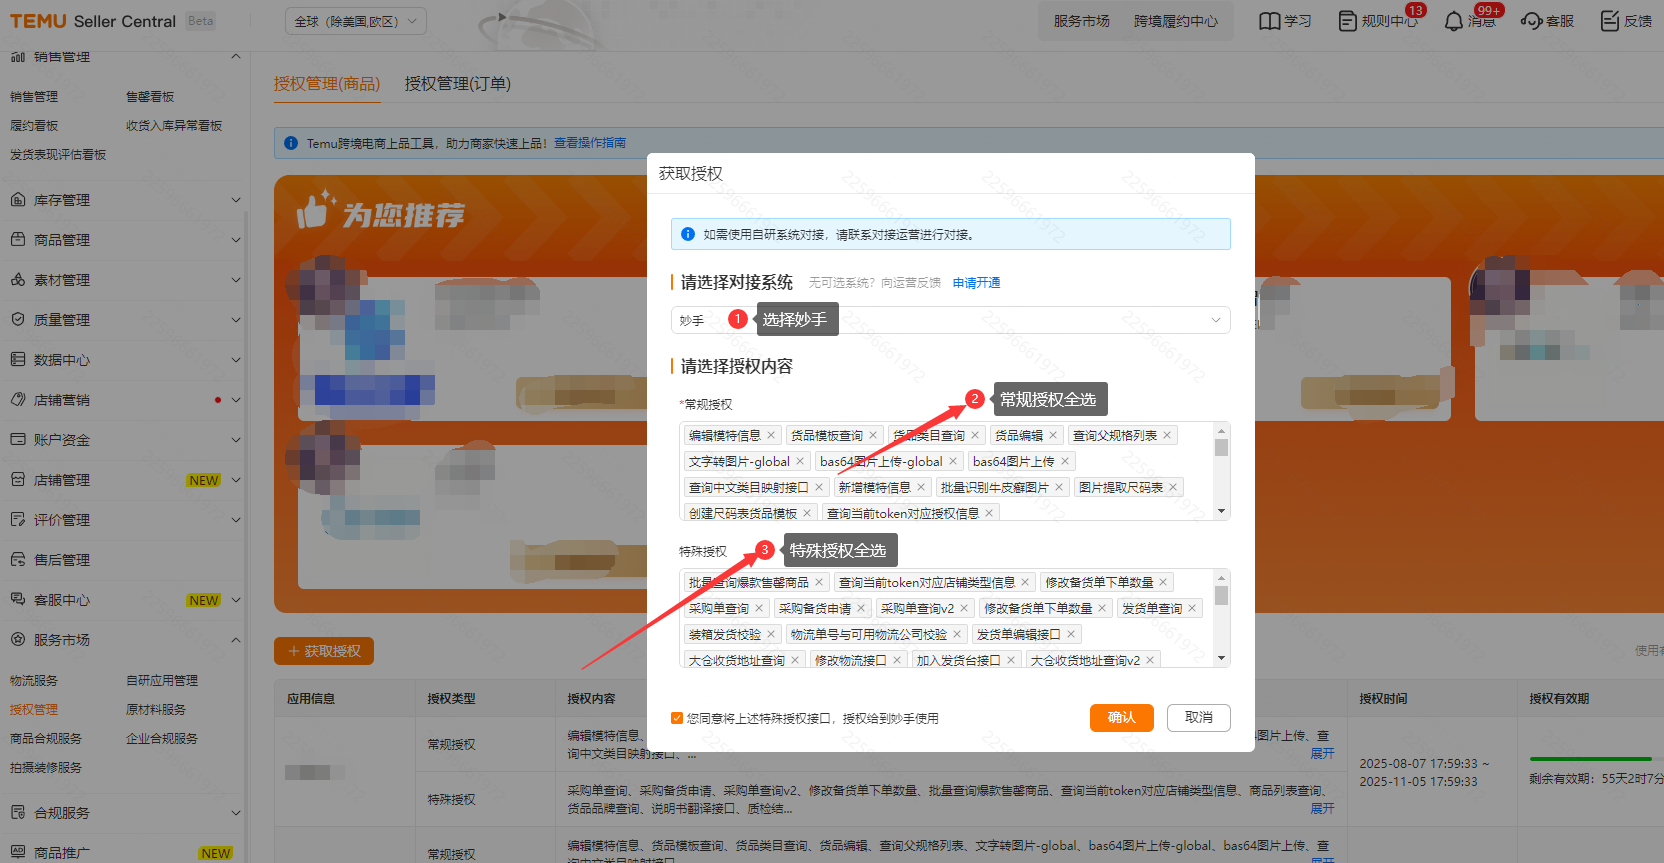Select the 授权管理(商品) tab

point(327,84)
